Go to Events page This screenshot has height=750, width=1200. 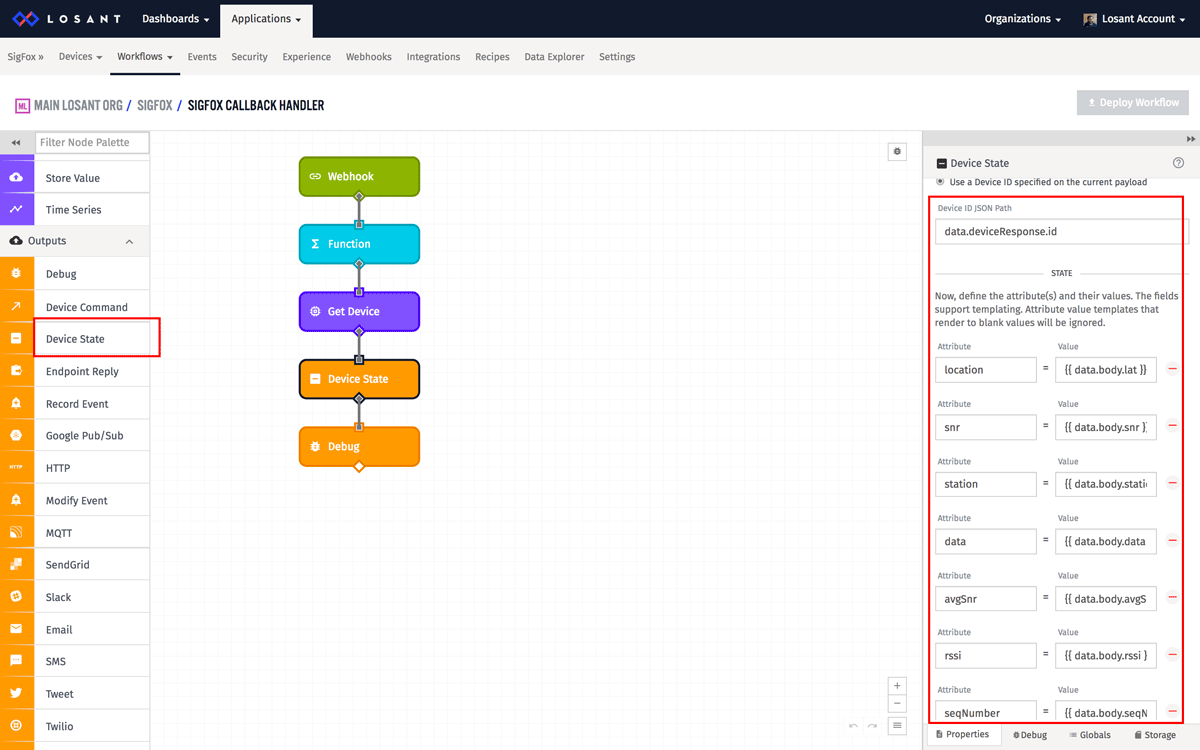point(202,57)
